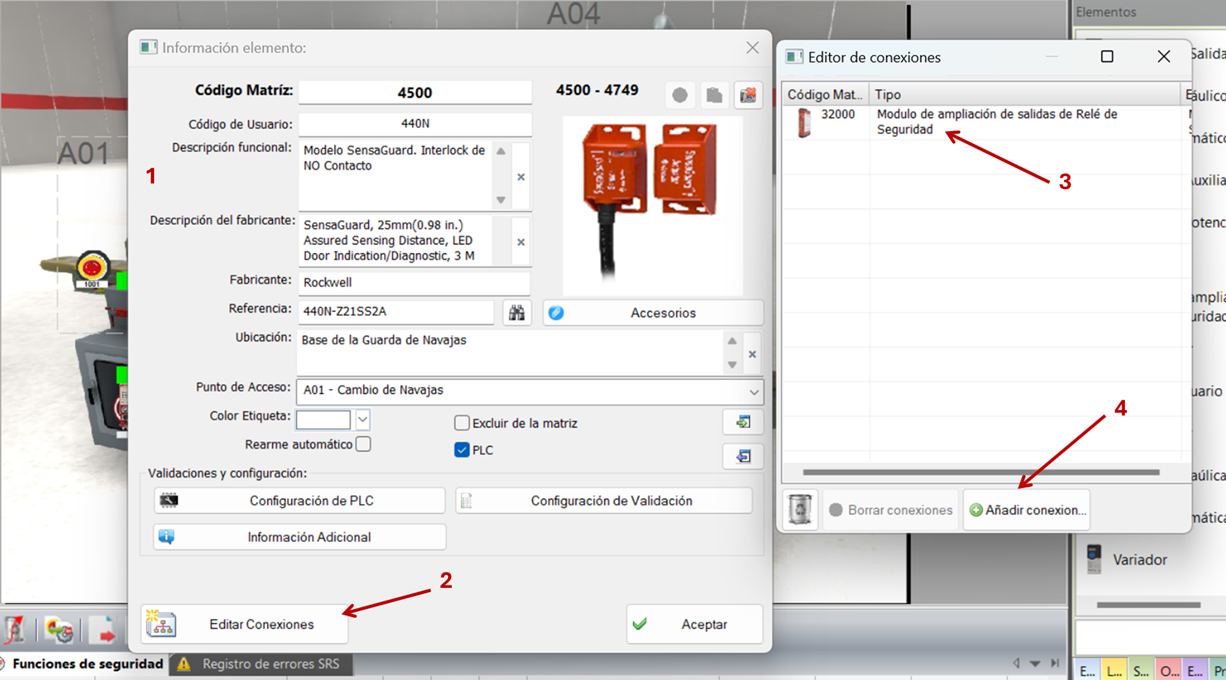Select the purple E... tab under Elementos

point(1195,670)
